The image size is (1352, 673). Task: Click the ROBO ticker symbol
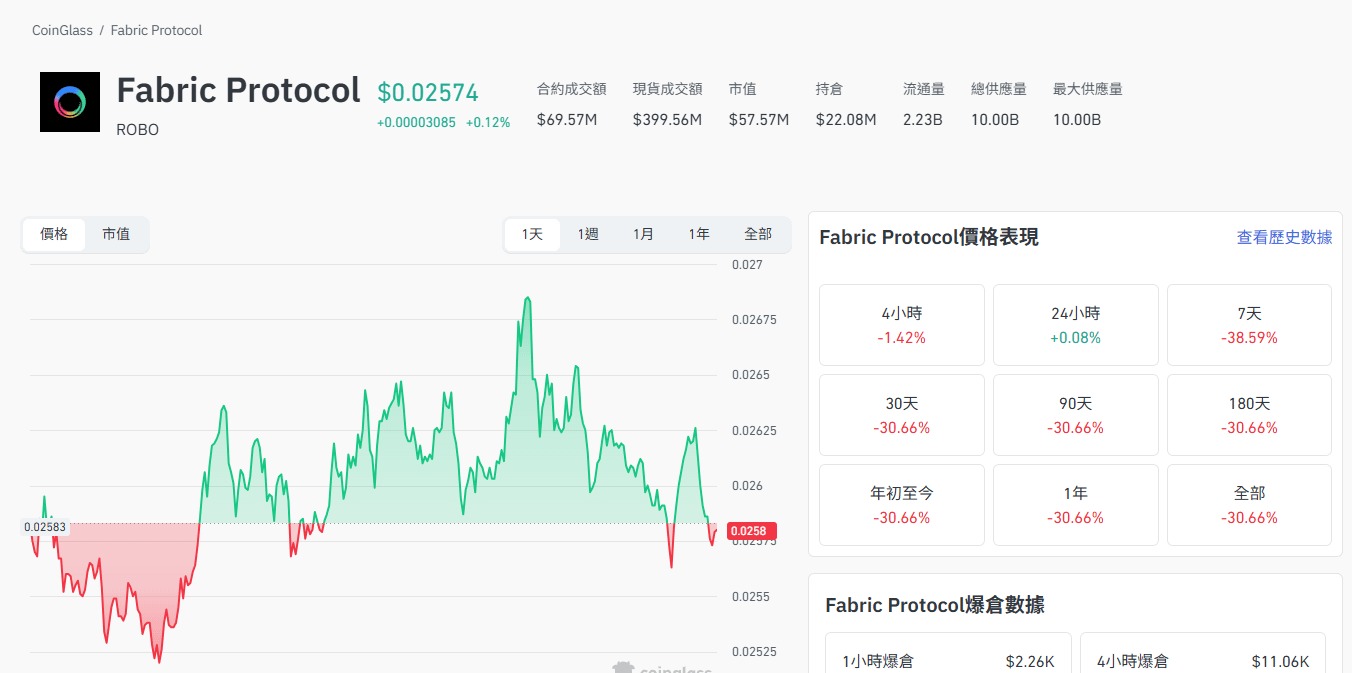coord(137,130)
